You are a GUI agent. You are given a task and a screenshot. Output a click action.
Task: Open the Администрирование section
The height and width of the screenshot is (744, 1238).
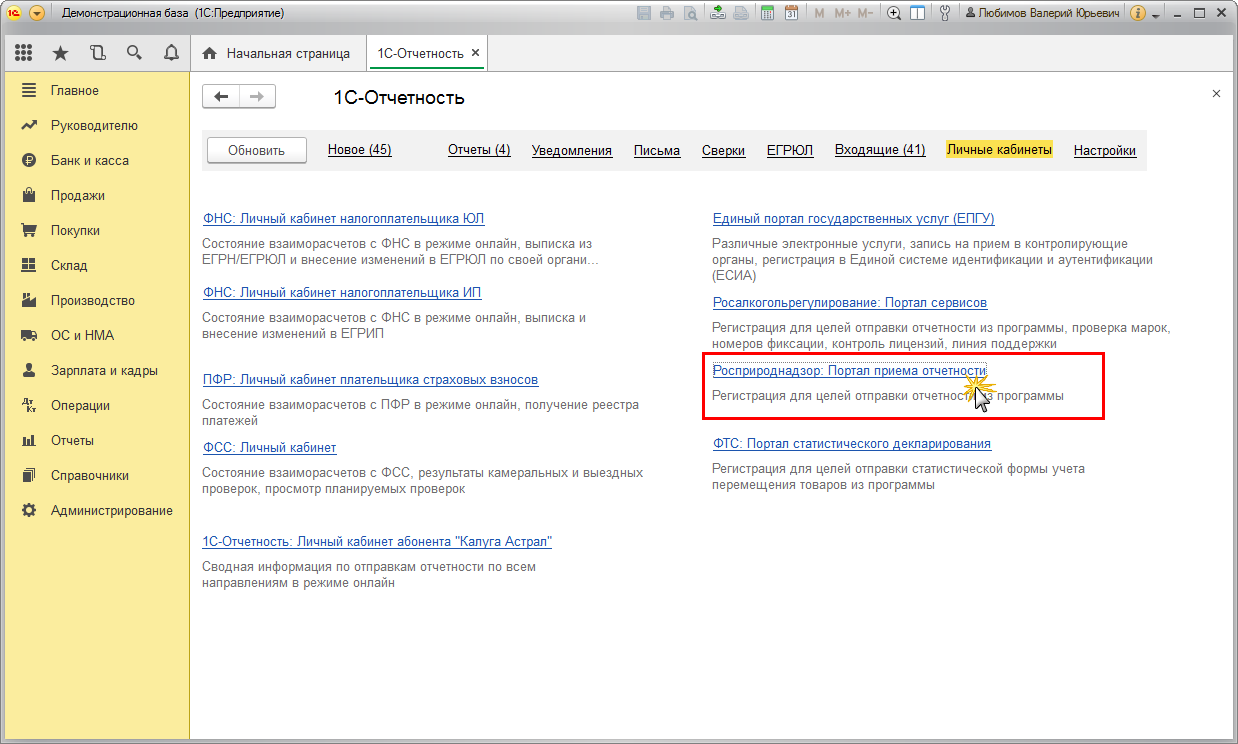(x=97, y=510)
